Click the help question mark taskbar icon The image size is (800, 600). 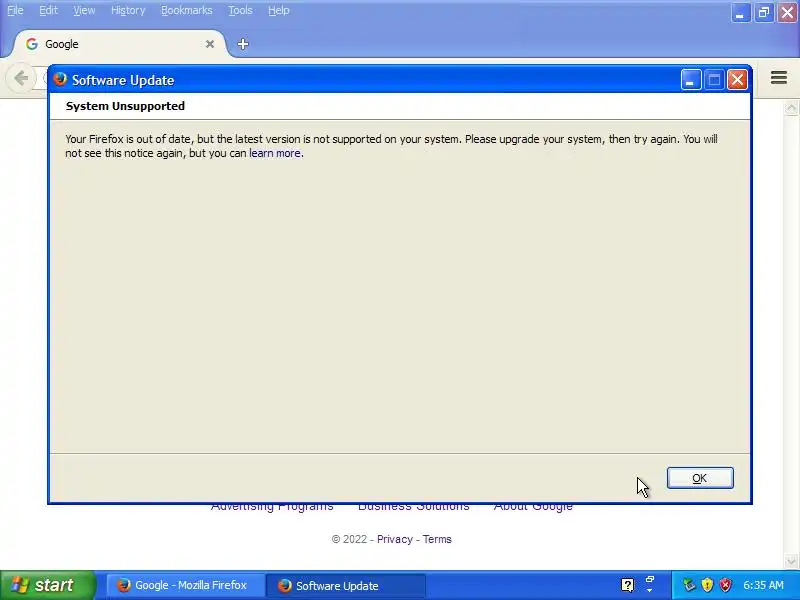pyautogui.click(x=628, y=585)
